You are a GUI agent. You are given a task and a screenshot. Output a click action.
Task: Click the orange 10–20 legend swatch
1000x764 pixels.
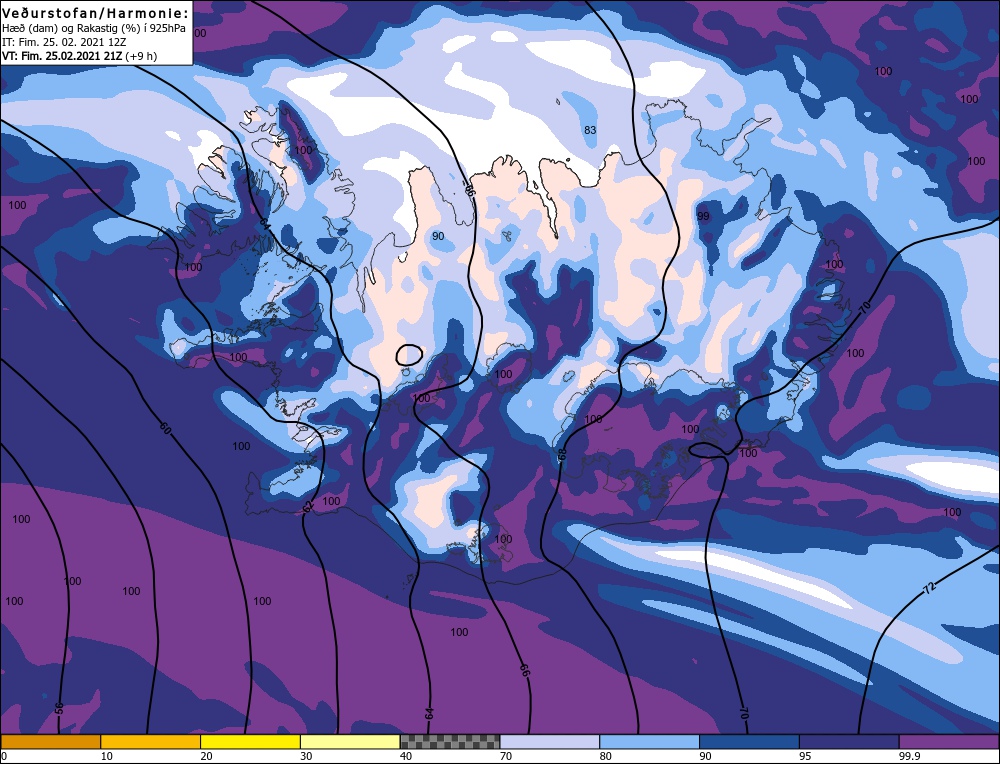point(151,741)
